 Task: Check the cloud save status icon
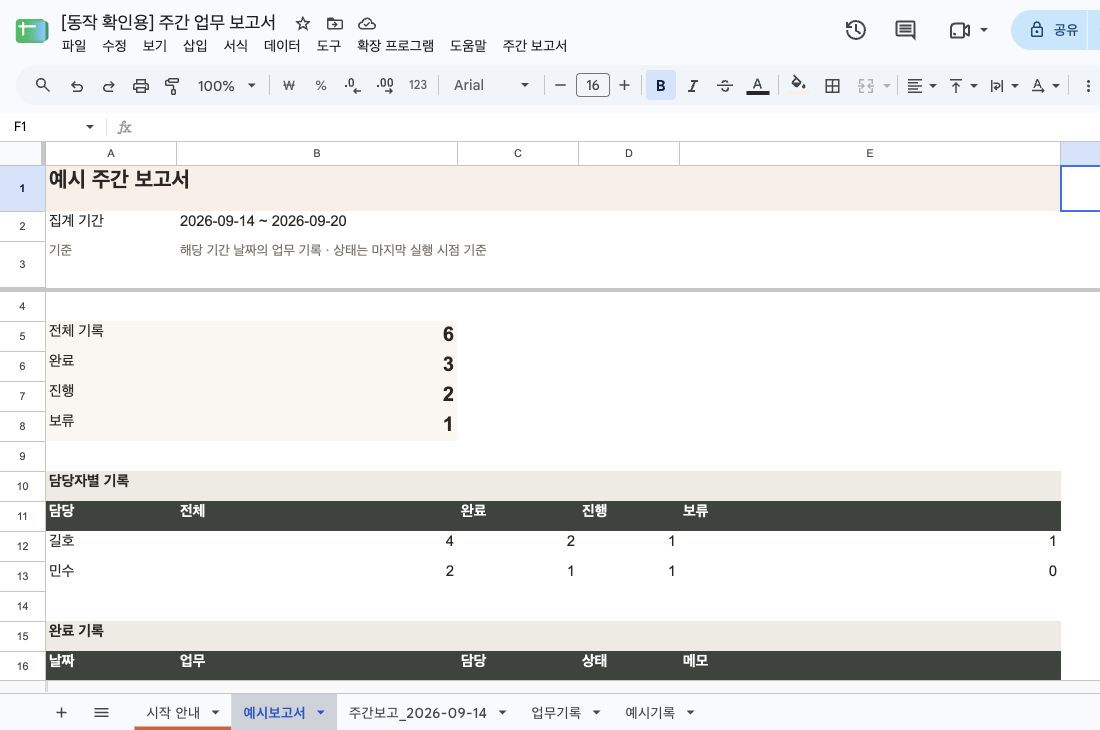tap(367, 24)
